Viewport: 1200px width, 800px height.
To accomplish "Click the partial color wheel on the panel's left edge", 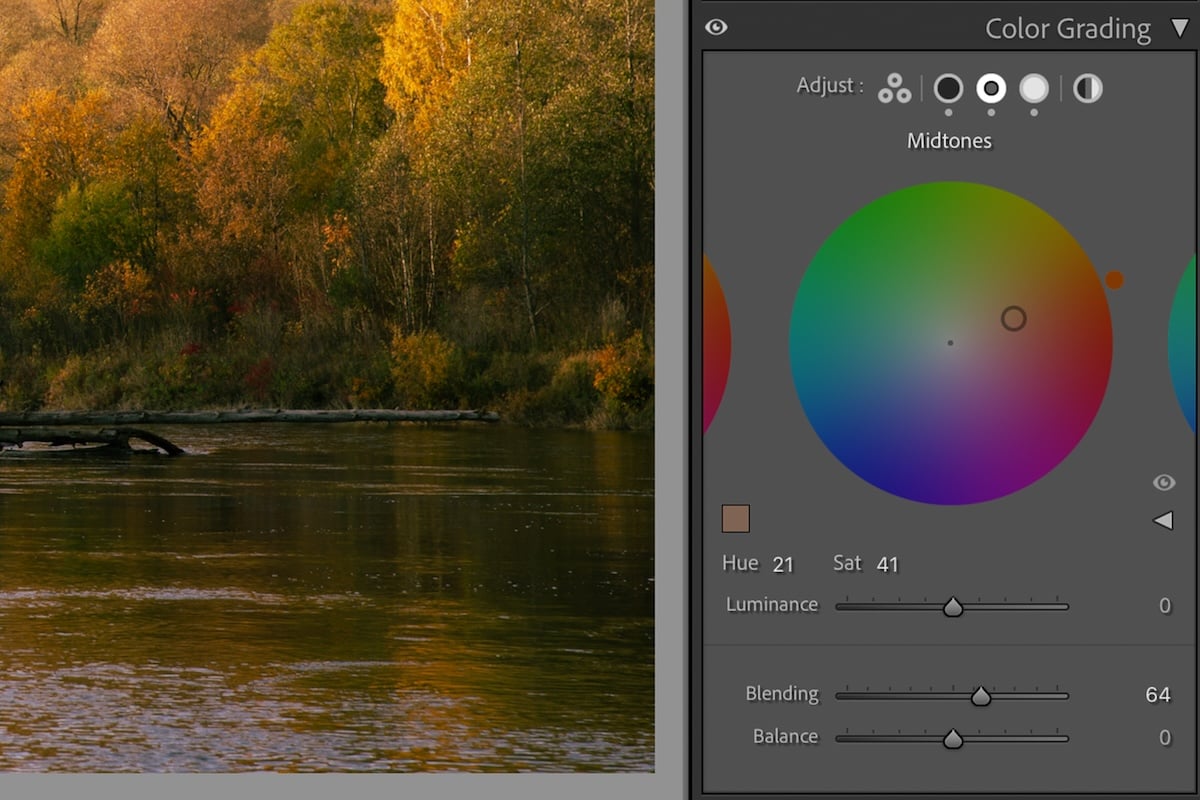I will click(716, 345).
